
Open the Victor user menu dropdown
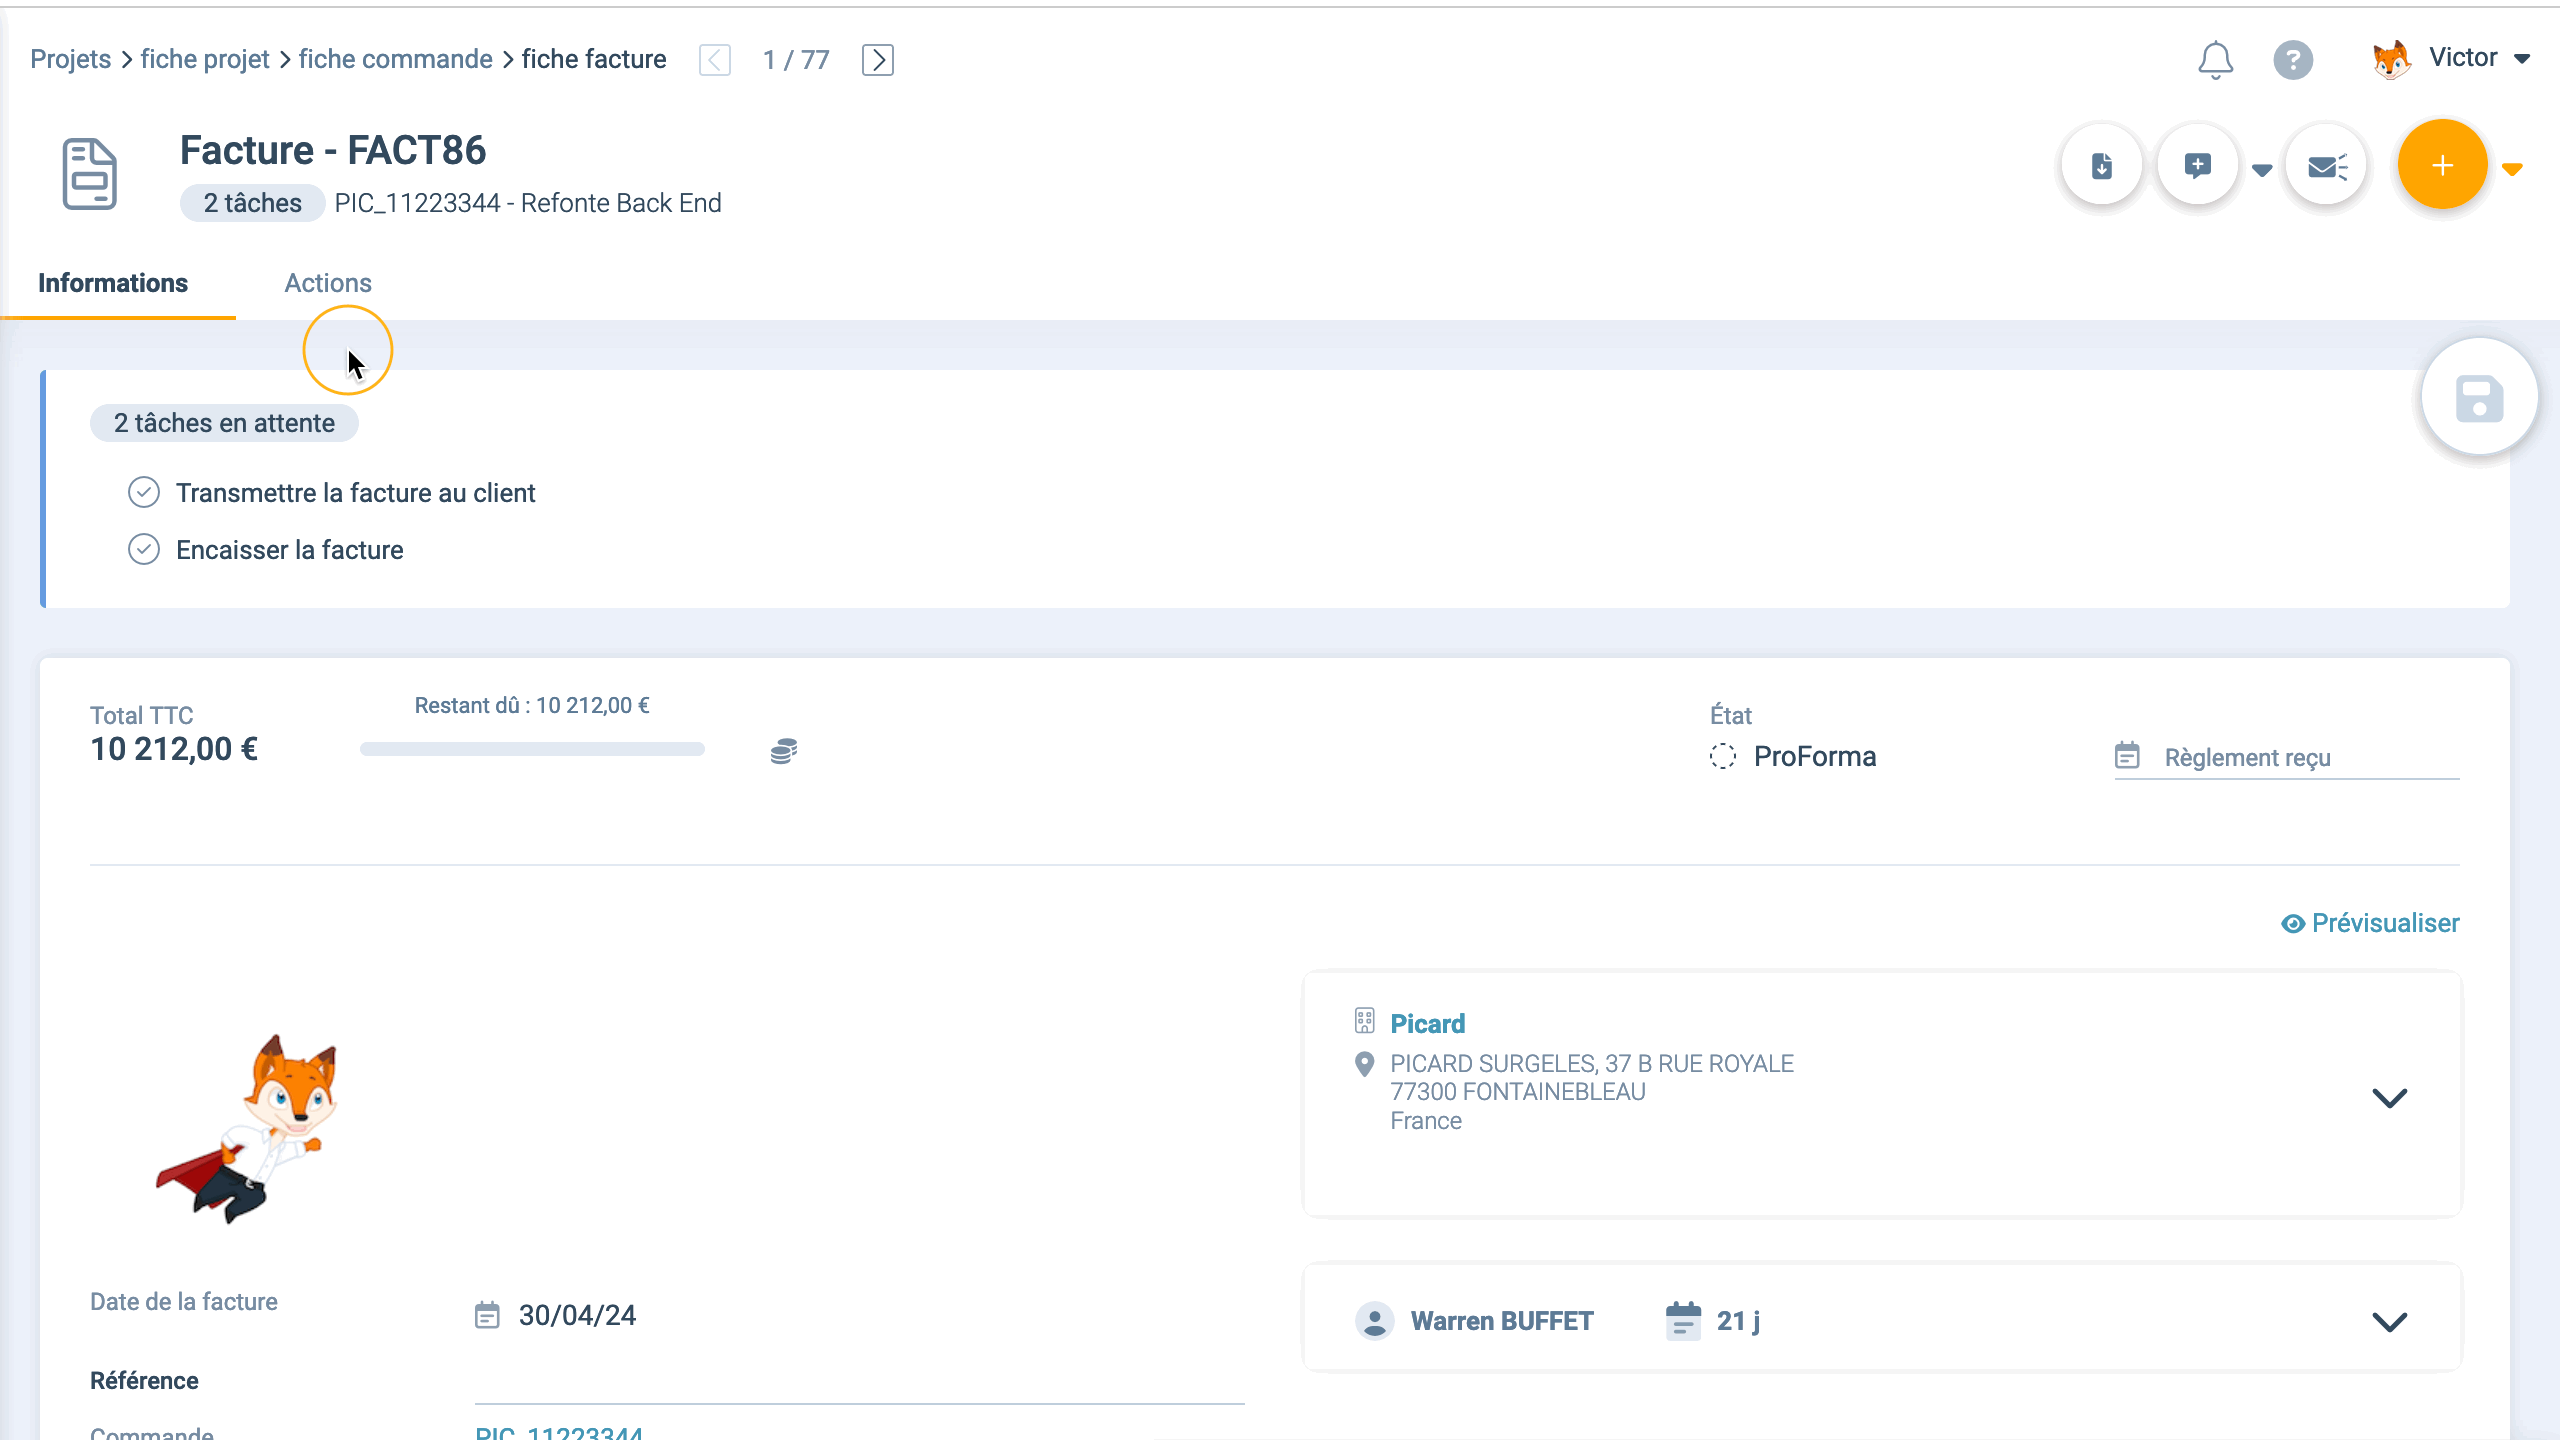pos(2522,59)
